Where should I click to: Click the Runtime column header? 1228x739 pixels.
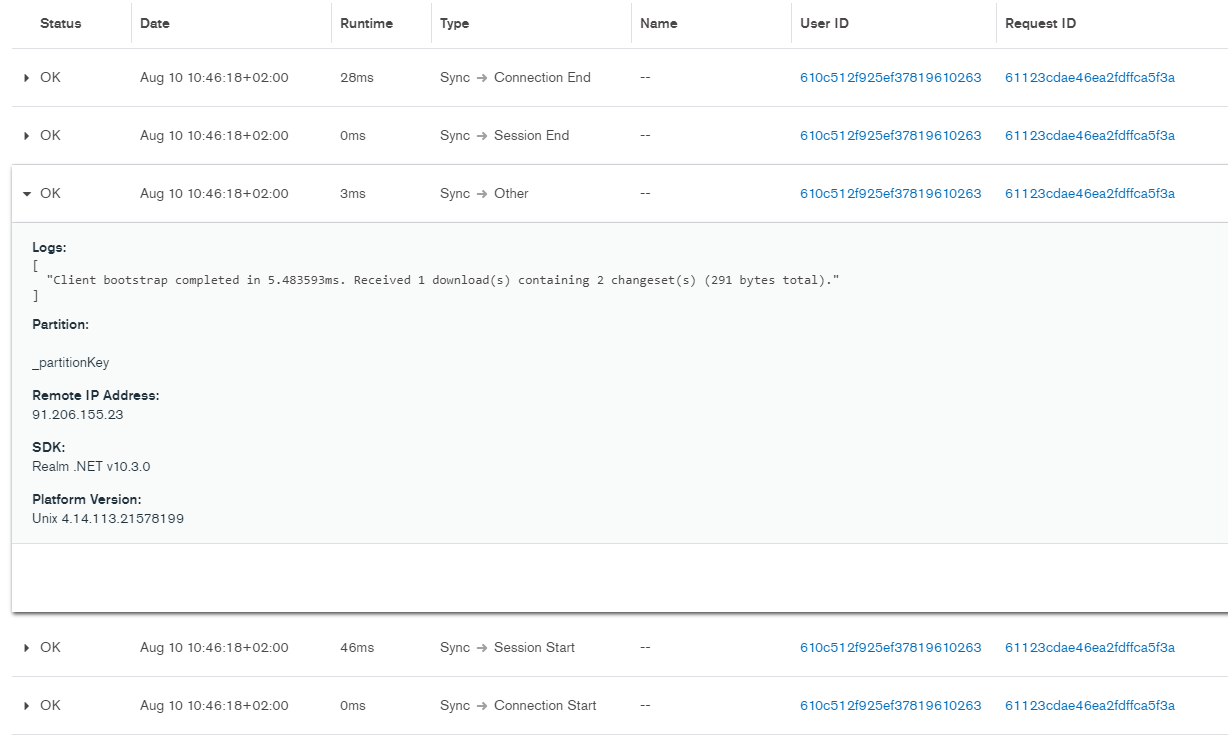pos(366,23)
